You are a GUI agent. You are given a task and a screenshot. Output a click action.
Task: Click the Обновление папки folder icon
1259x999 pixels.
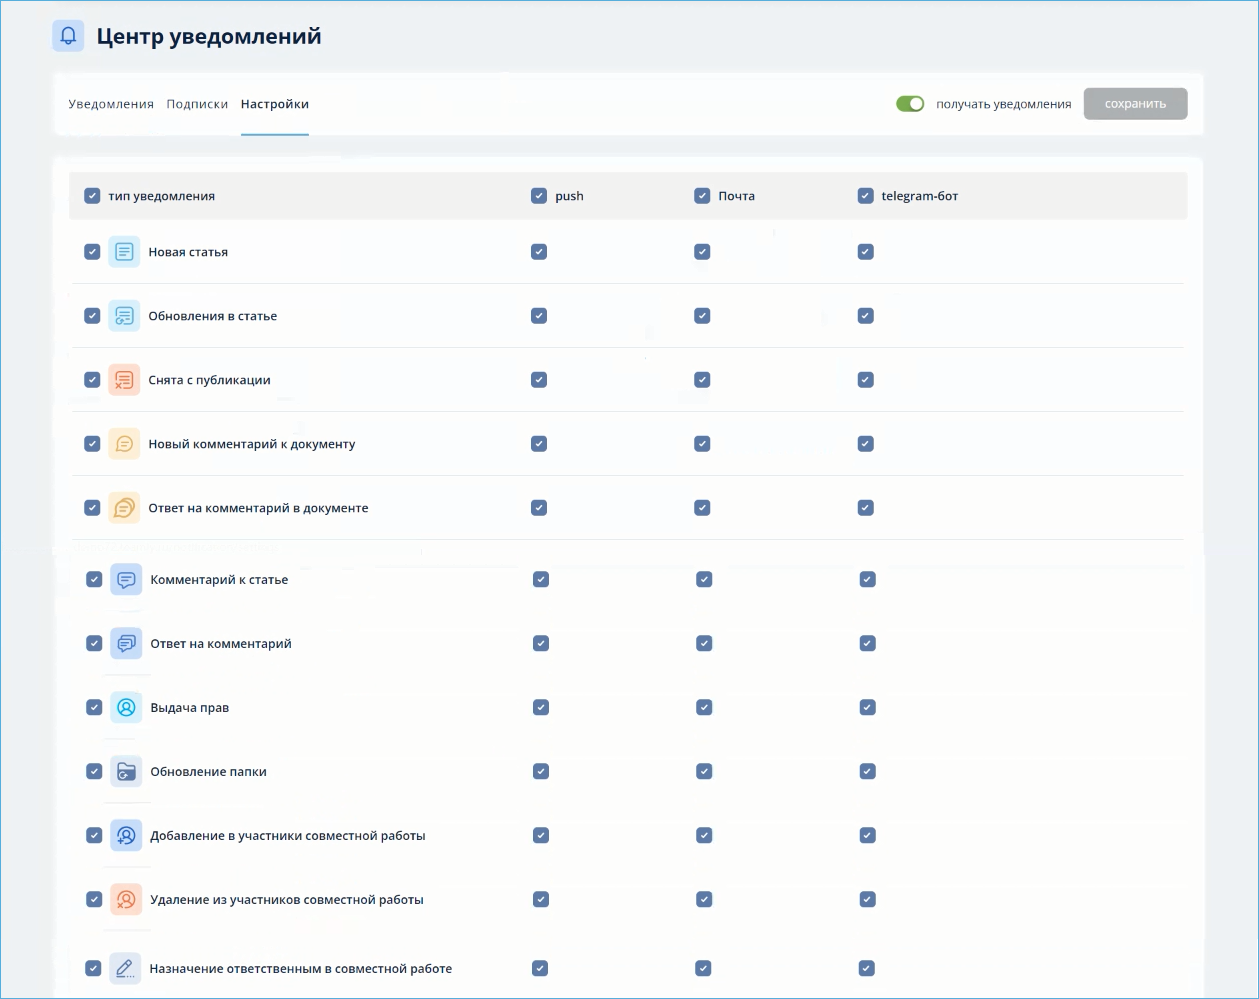tap(126, 771)
